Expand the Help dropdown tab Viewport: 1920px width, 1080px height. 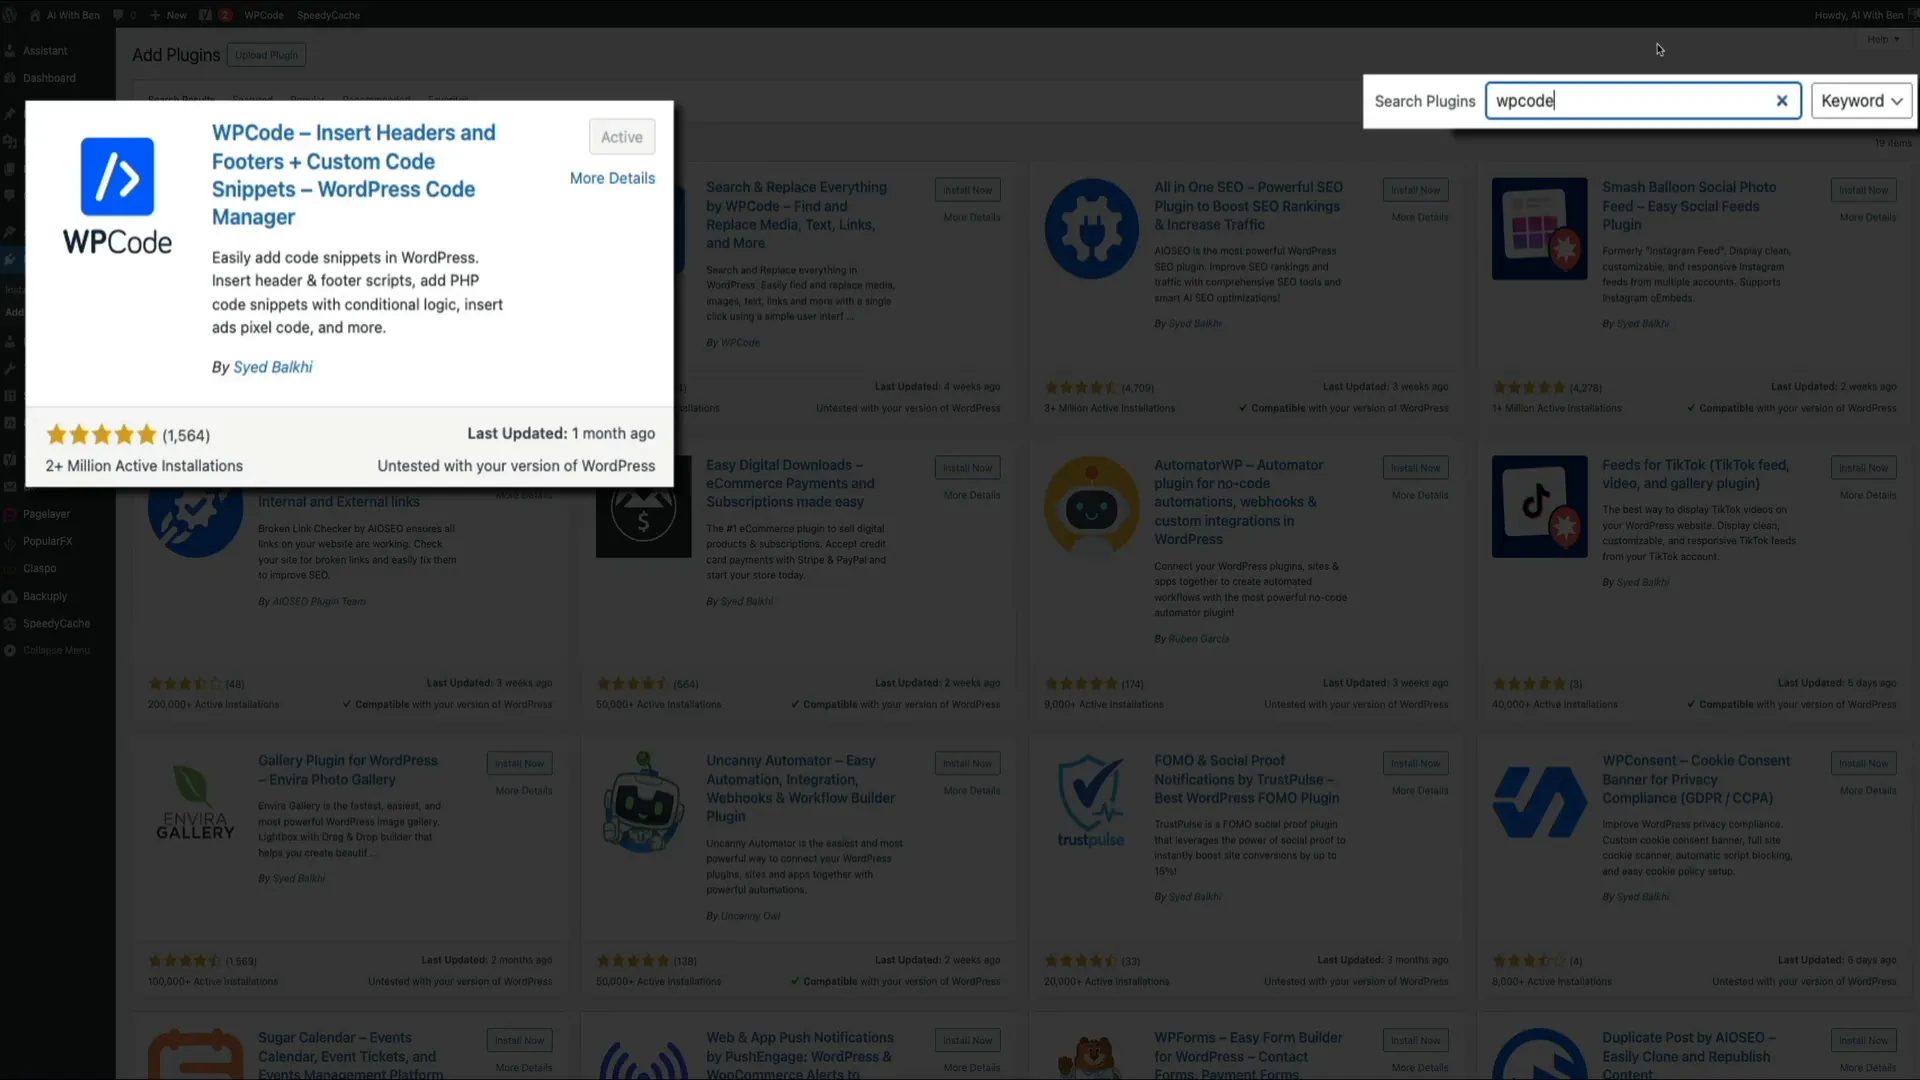pyautogui.click(x=1883, y=40)
